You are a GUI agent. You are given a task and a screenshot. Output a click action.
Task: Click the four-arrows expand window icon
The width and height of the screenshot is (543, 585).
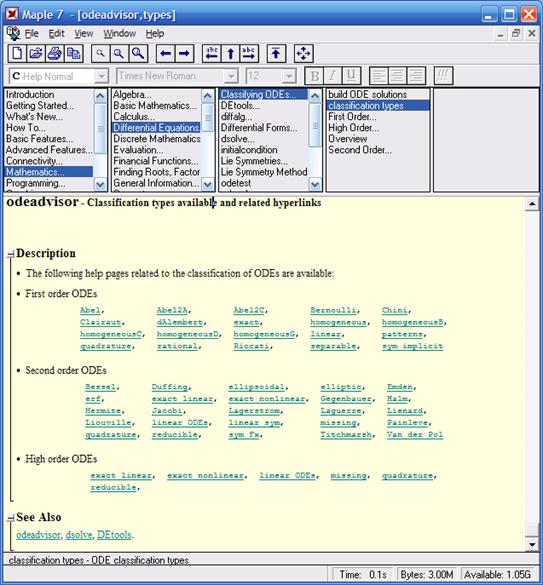coord(303,53)
